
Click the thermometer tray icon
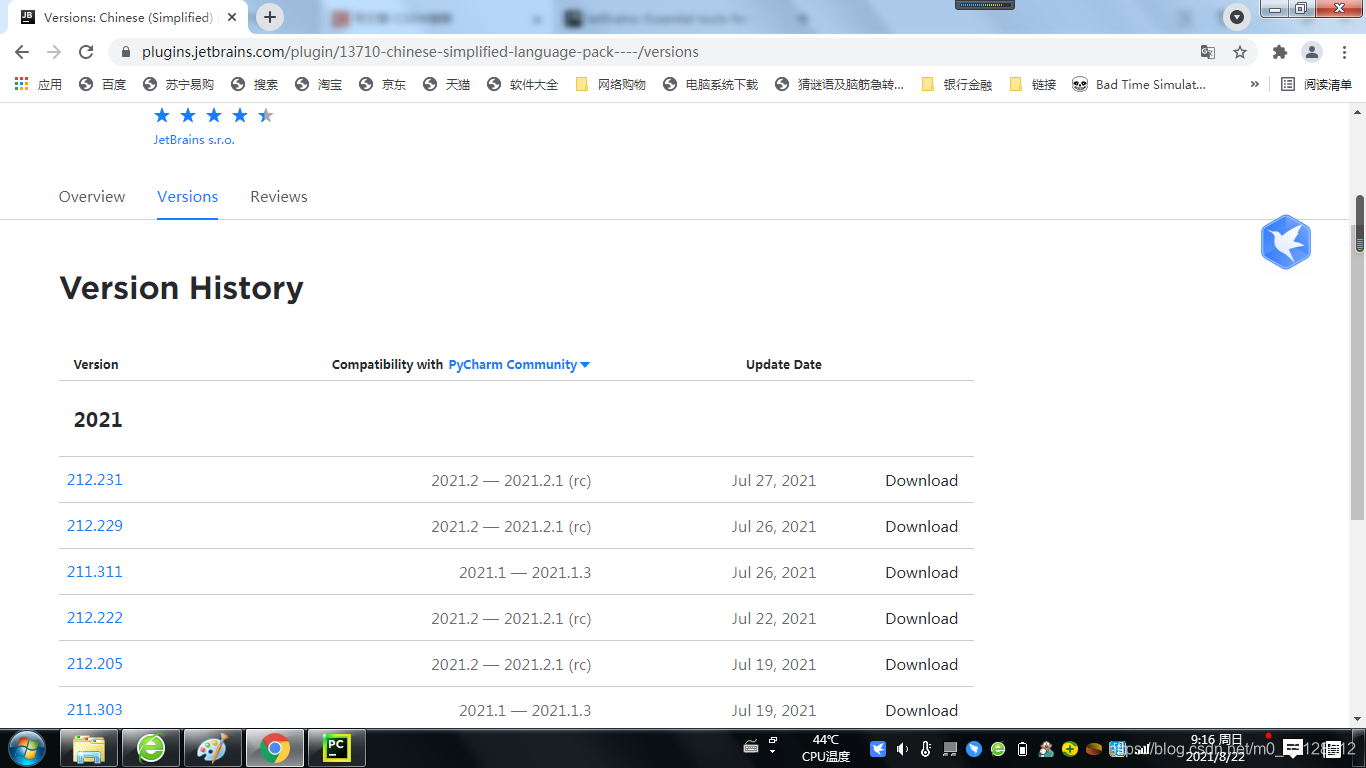(926, 748)
